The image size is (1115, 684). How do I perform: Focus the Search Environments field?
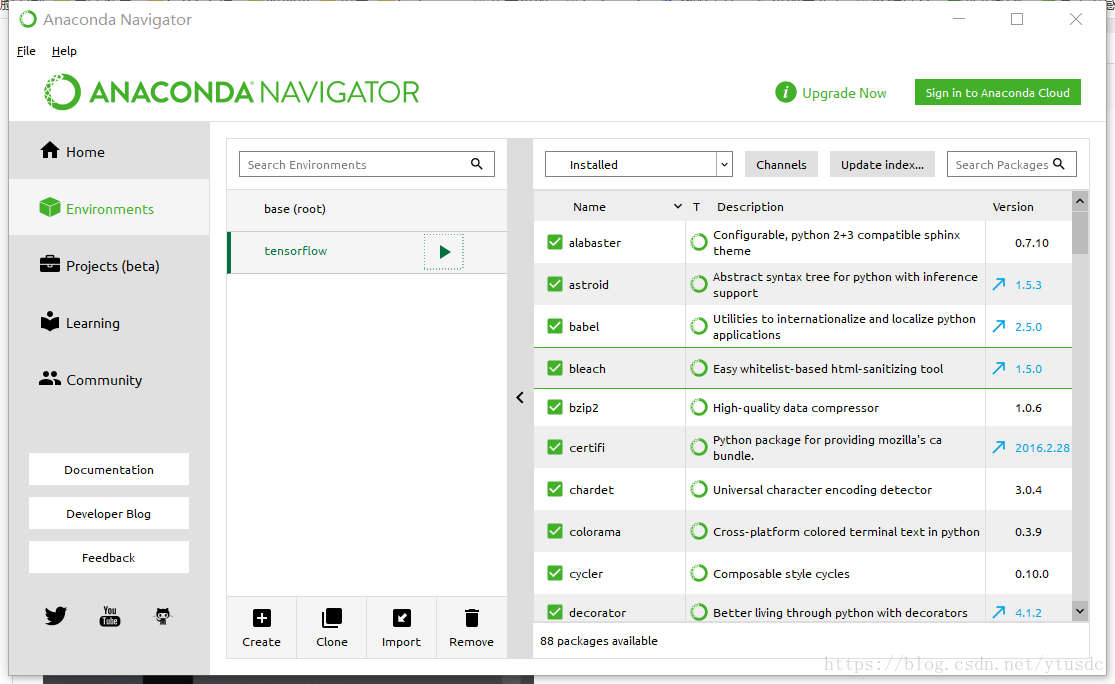pos(367,164)
